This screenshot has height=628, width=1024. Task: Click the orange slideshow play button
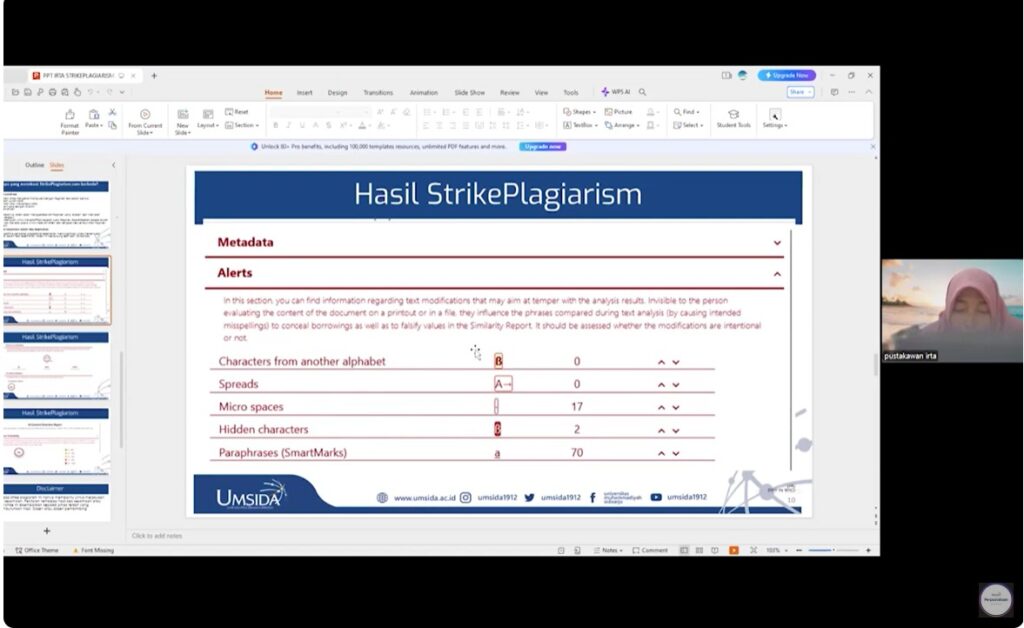tap(734, 550)
